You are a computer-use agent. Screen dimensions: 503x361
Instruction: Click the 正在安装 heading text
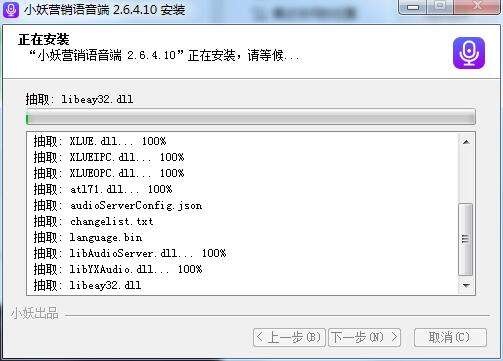coord(44,39)
